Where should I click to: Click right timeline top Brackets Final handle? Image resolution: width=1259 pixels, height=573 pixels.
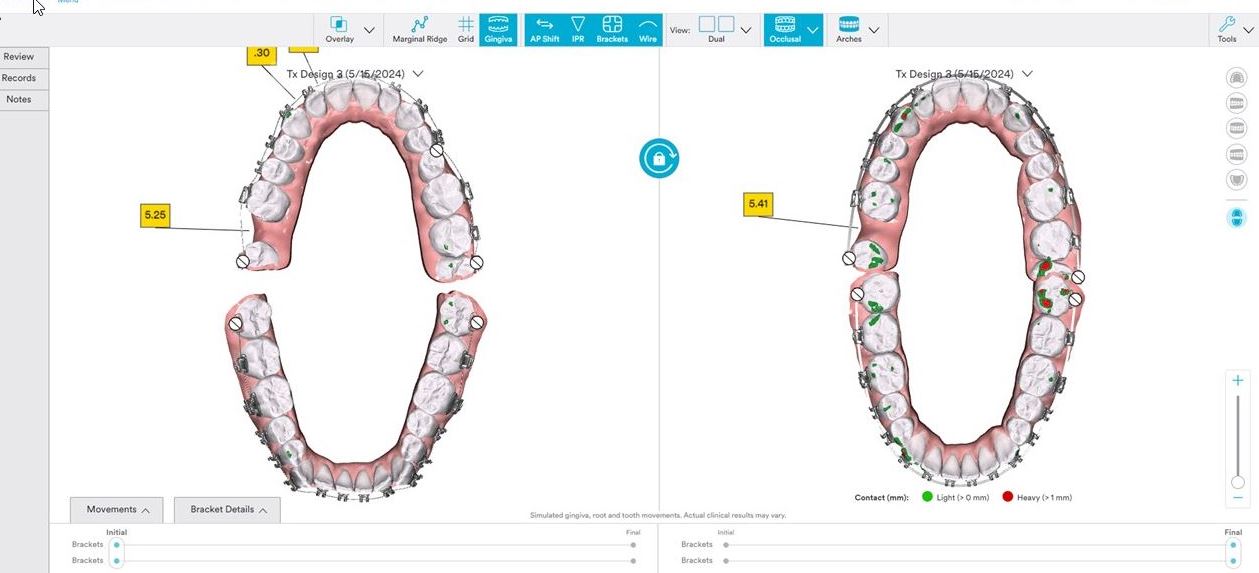[1233, 545]
